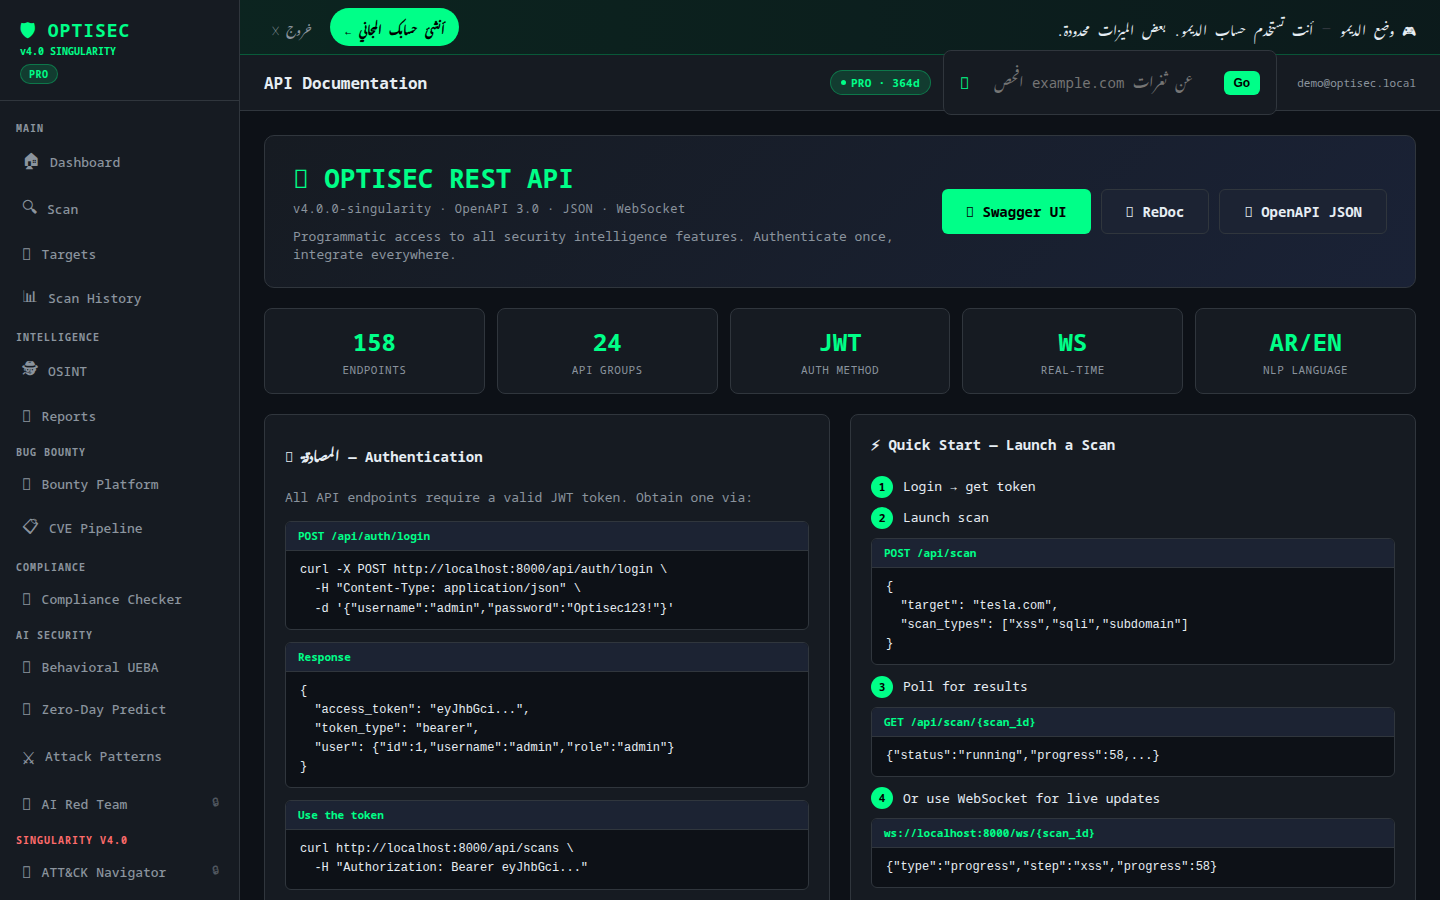
Task: Click the game controller icon in the demo banner
Action: [1409, 31]
